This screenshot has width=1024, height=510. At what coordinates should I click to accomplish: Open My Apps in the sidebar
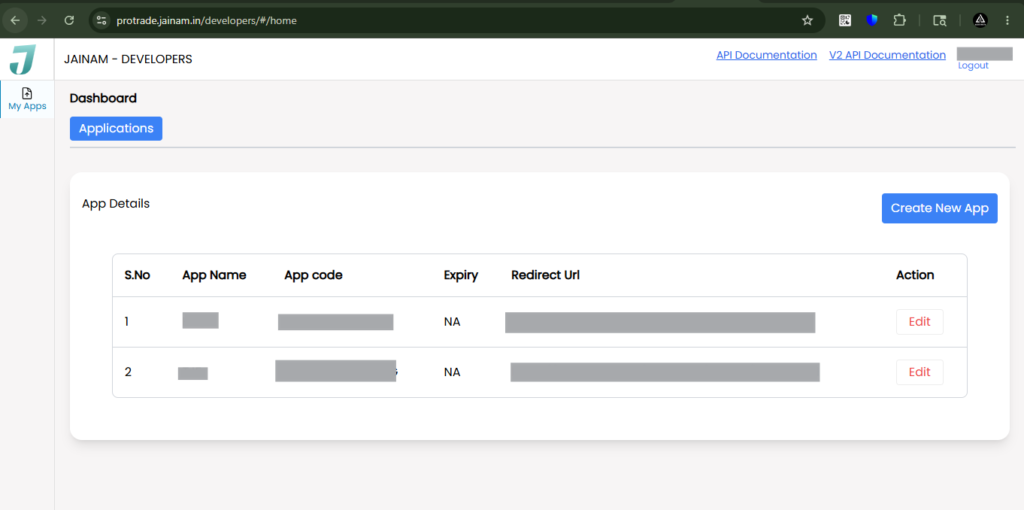pos(27,99)
